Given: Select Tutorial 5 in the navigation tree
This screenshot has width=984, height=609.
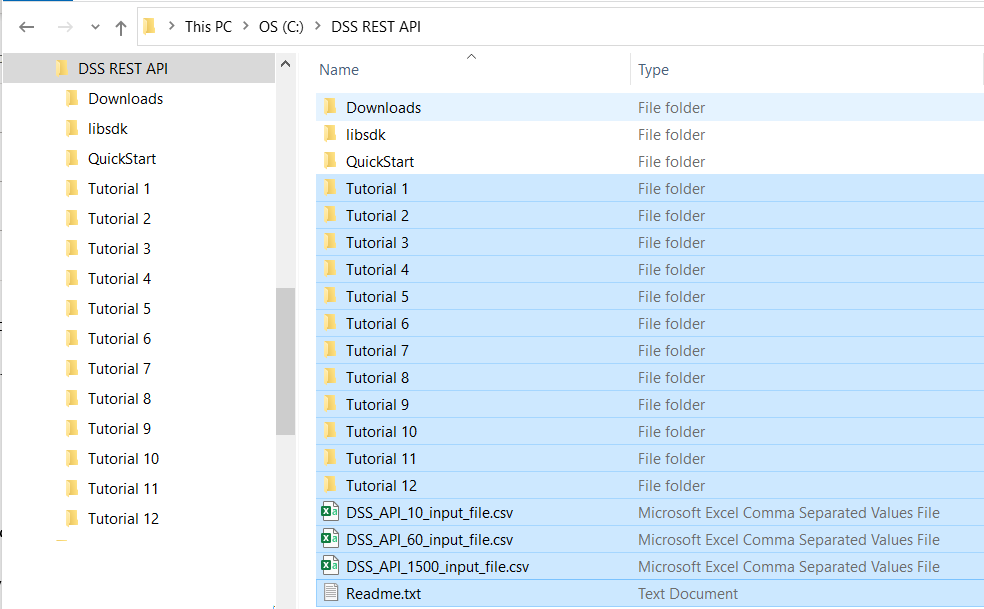Looking at the screenshot, I should pyautogui.click(x=119, y=309).
